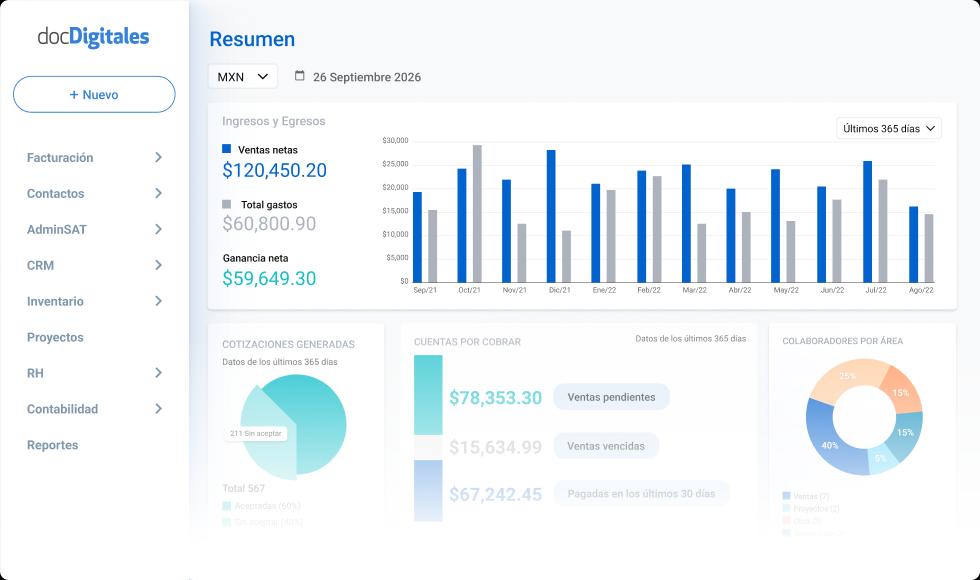
Task: Click the gray bar for Oct/21
Action: 477,214
